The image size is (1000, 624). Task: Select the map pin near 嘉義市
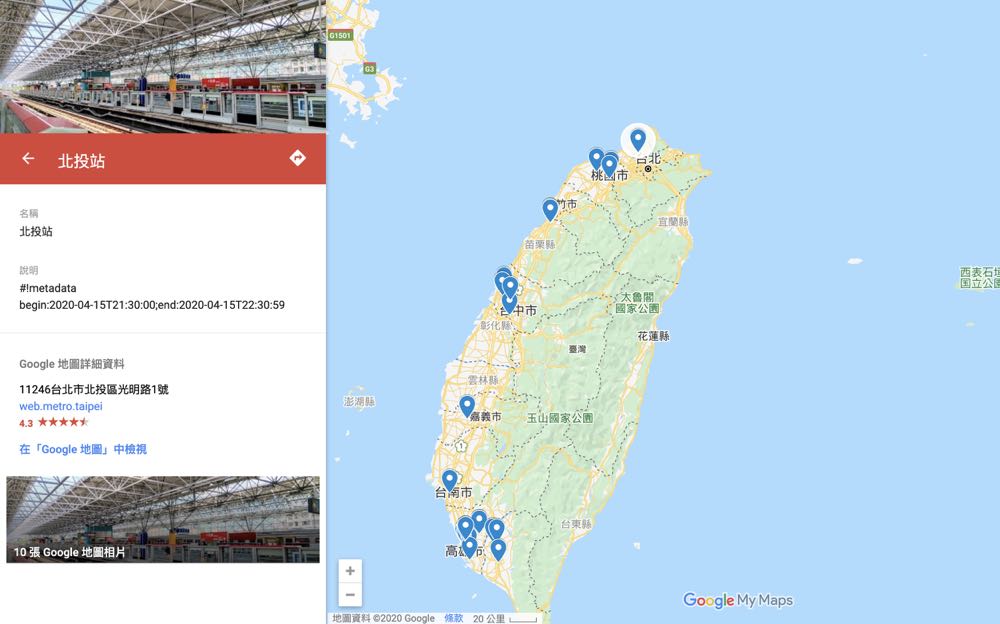tap(467, 407)
